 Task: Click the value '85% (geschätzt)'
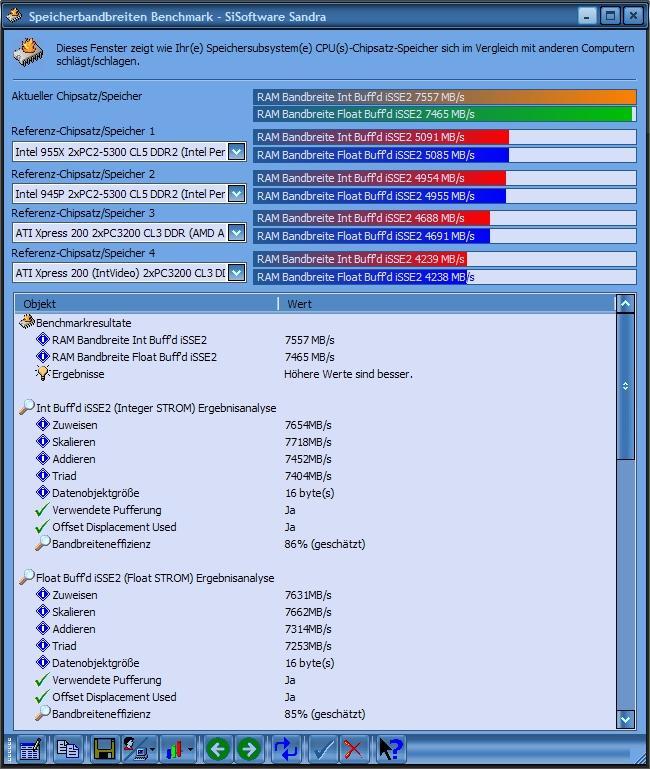click(x=325, y=714)
